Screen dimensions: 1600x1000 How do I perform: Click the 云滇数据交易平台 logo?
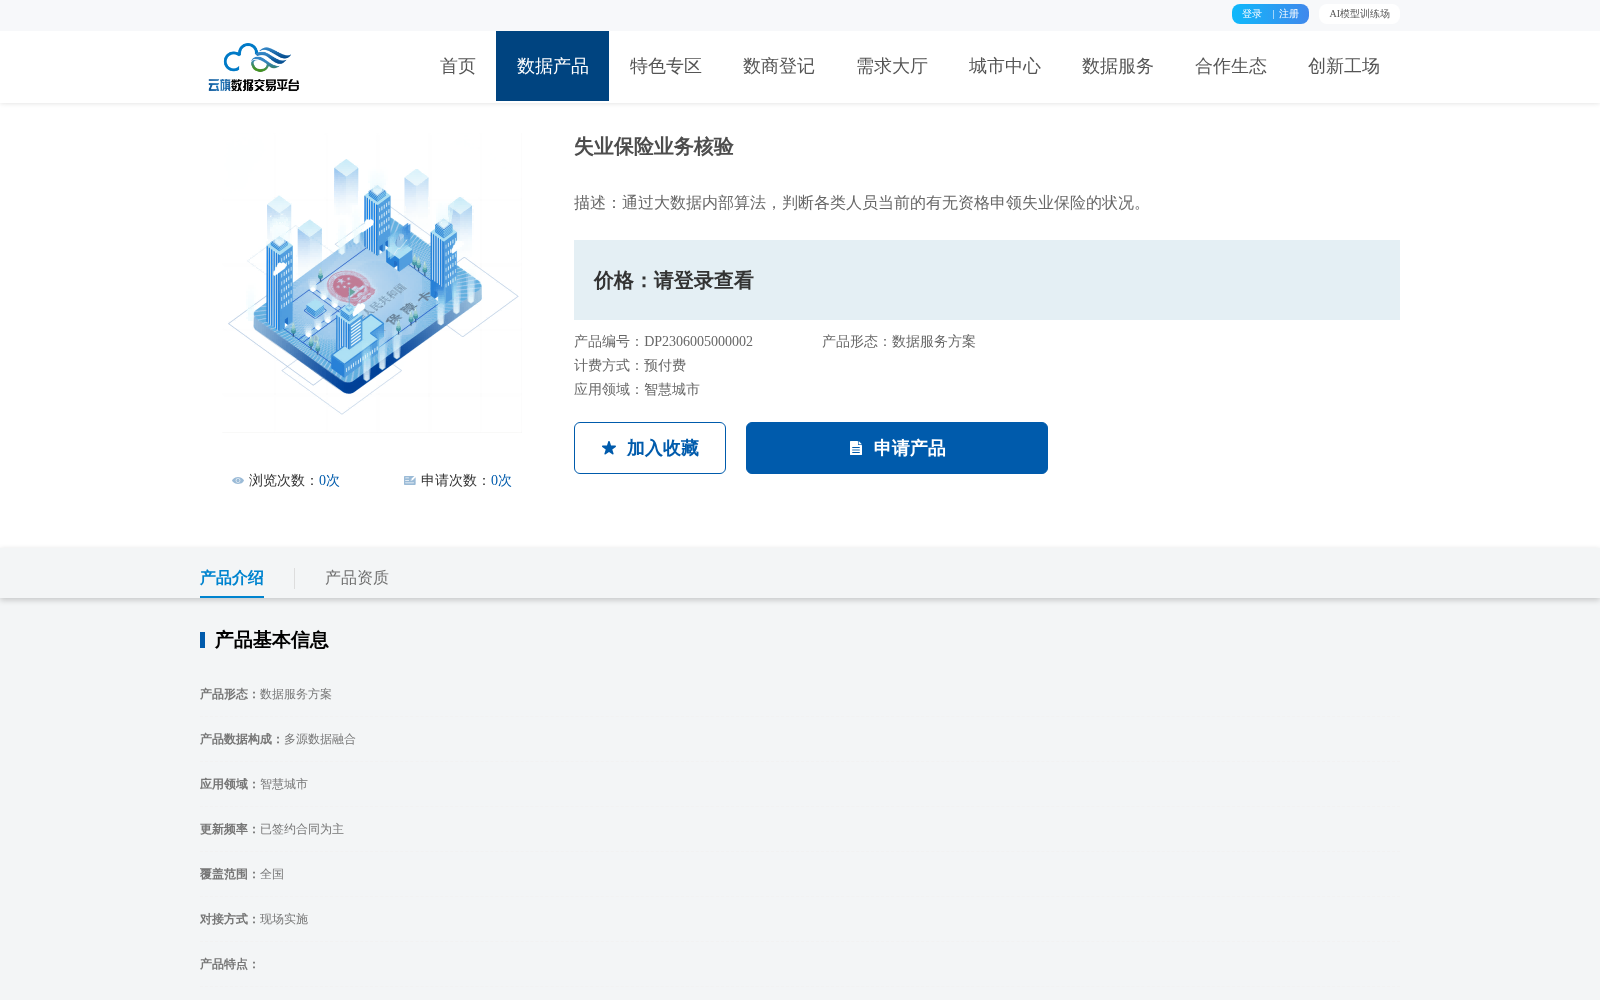point(254,67)
